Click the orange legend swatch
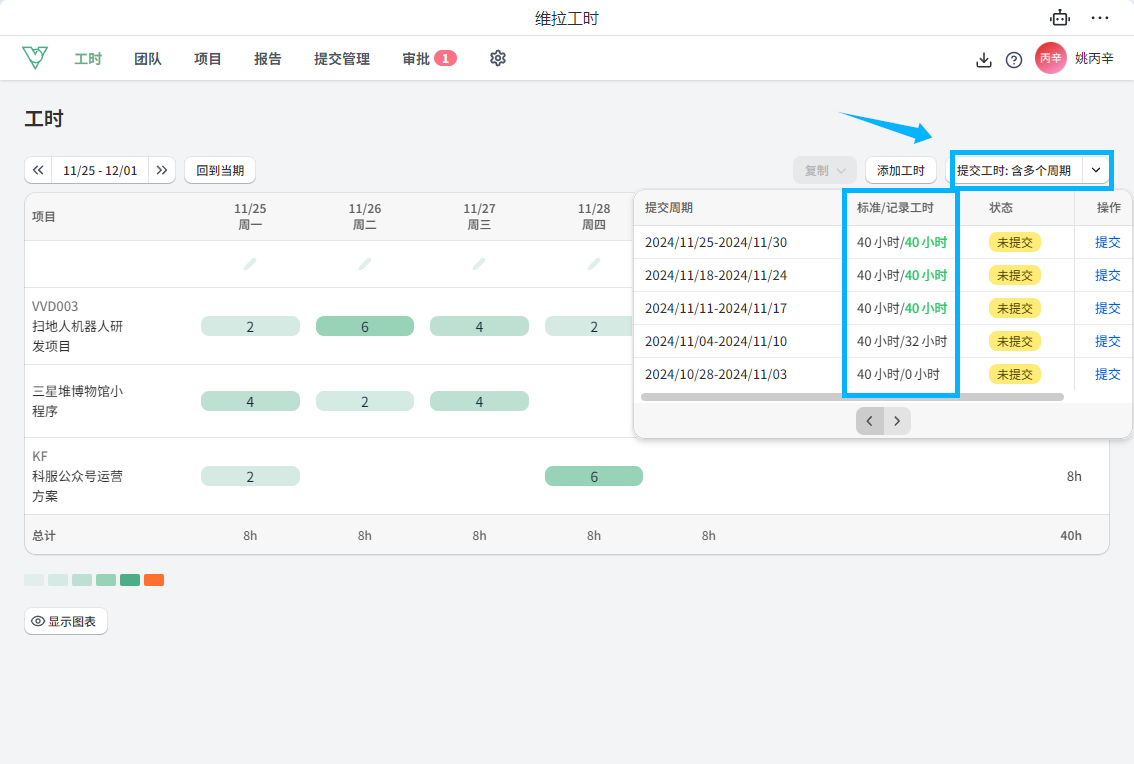The image size is (1134, 764). pyautogui.click(x=154, y=580)
